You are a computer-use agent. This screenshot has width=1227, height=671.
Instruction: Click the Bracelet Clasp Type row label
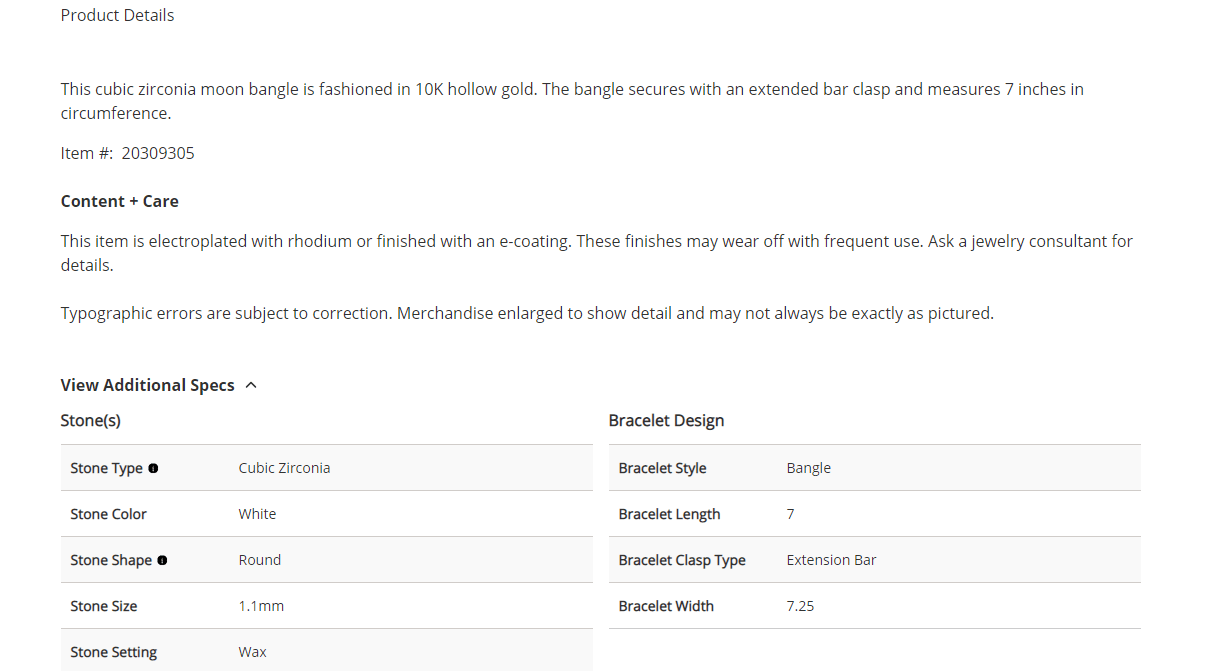[x=682, y=560]
